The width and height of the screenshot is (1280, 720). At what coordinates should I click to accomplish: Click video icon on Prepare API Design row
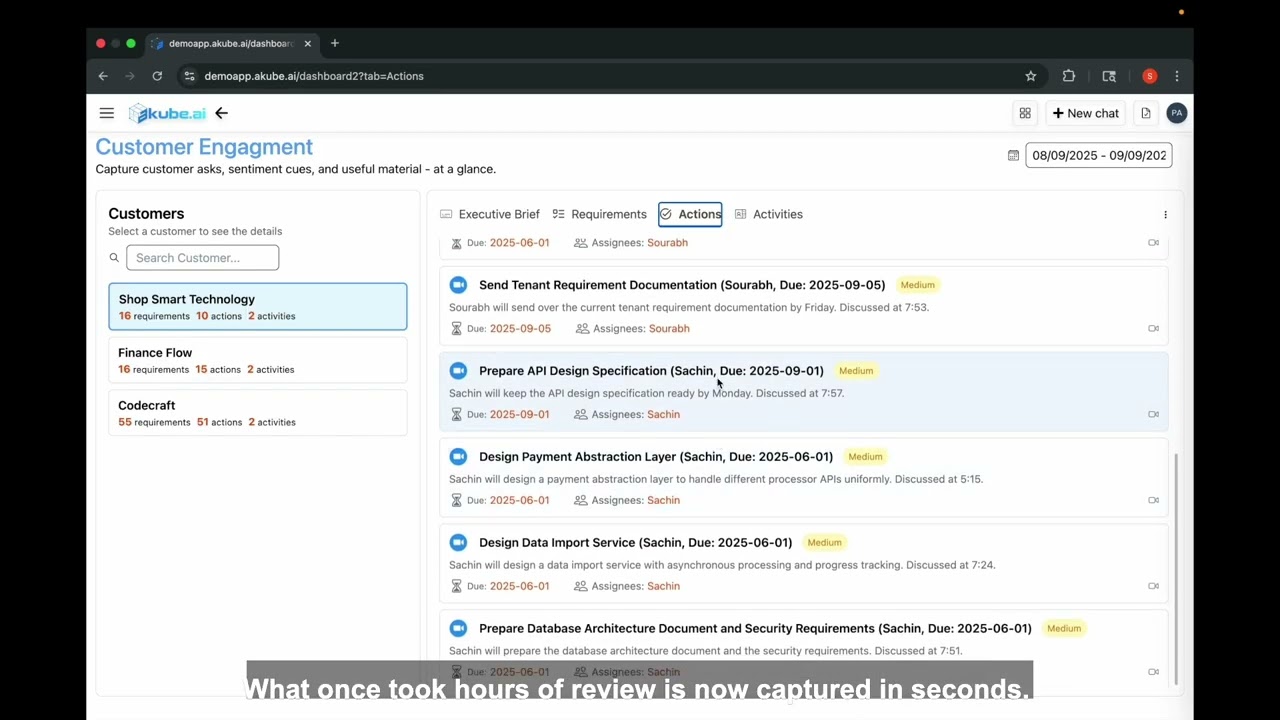click(1153, 414)
